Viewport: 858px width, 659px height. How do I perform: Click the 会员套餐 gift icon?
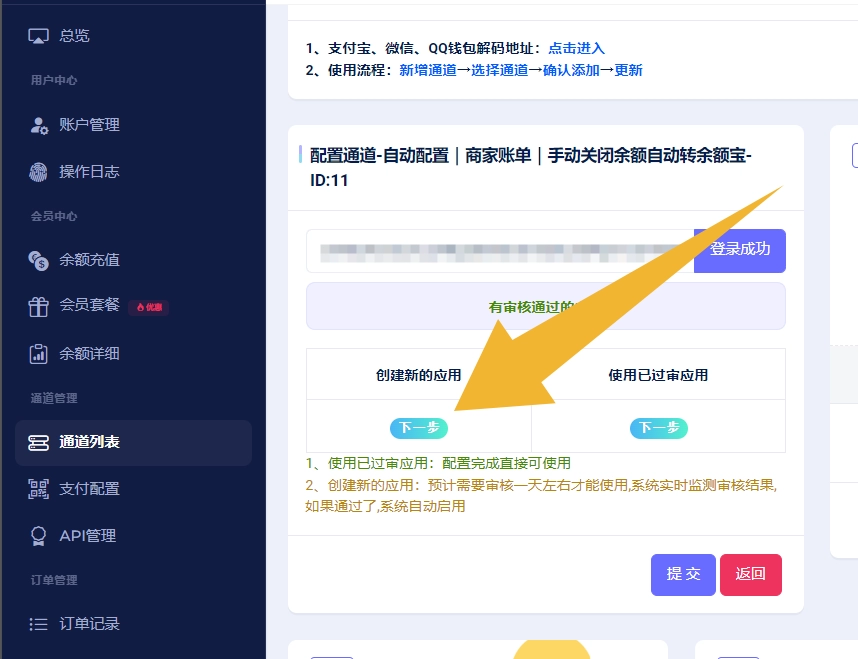tap(38, 306)
